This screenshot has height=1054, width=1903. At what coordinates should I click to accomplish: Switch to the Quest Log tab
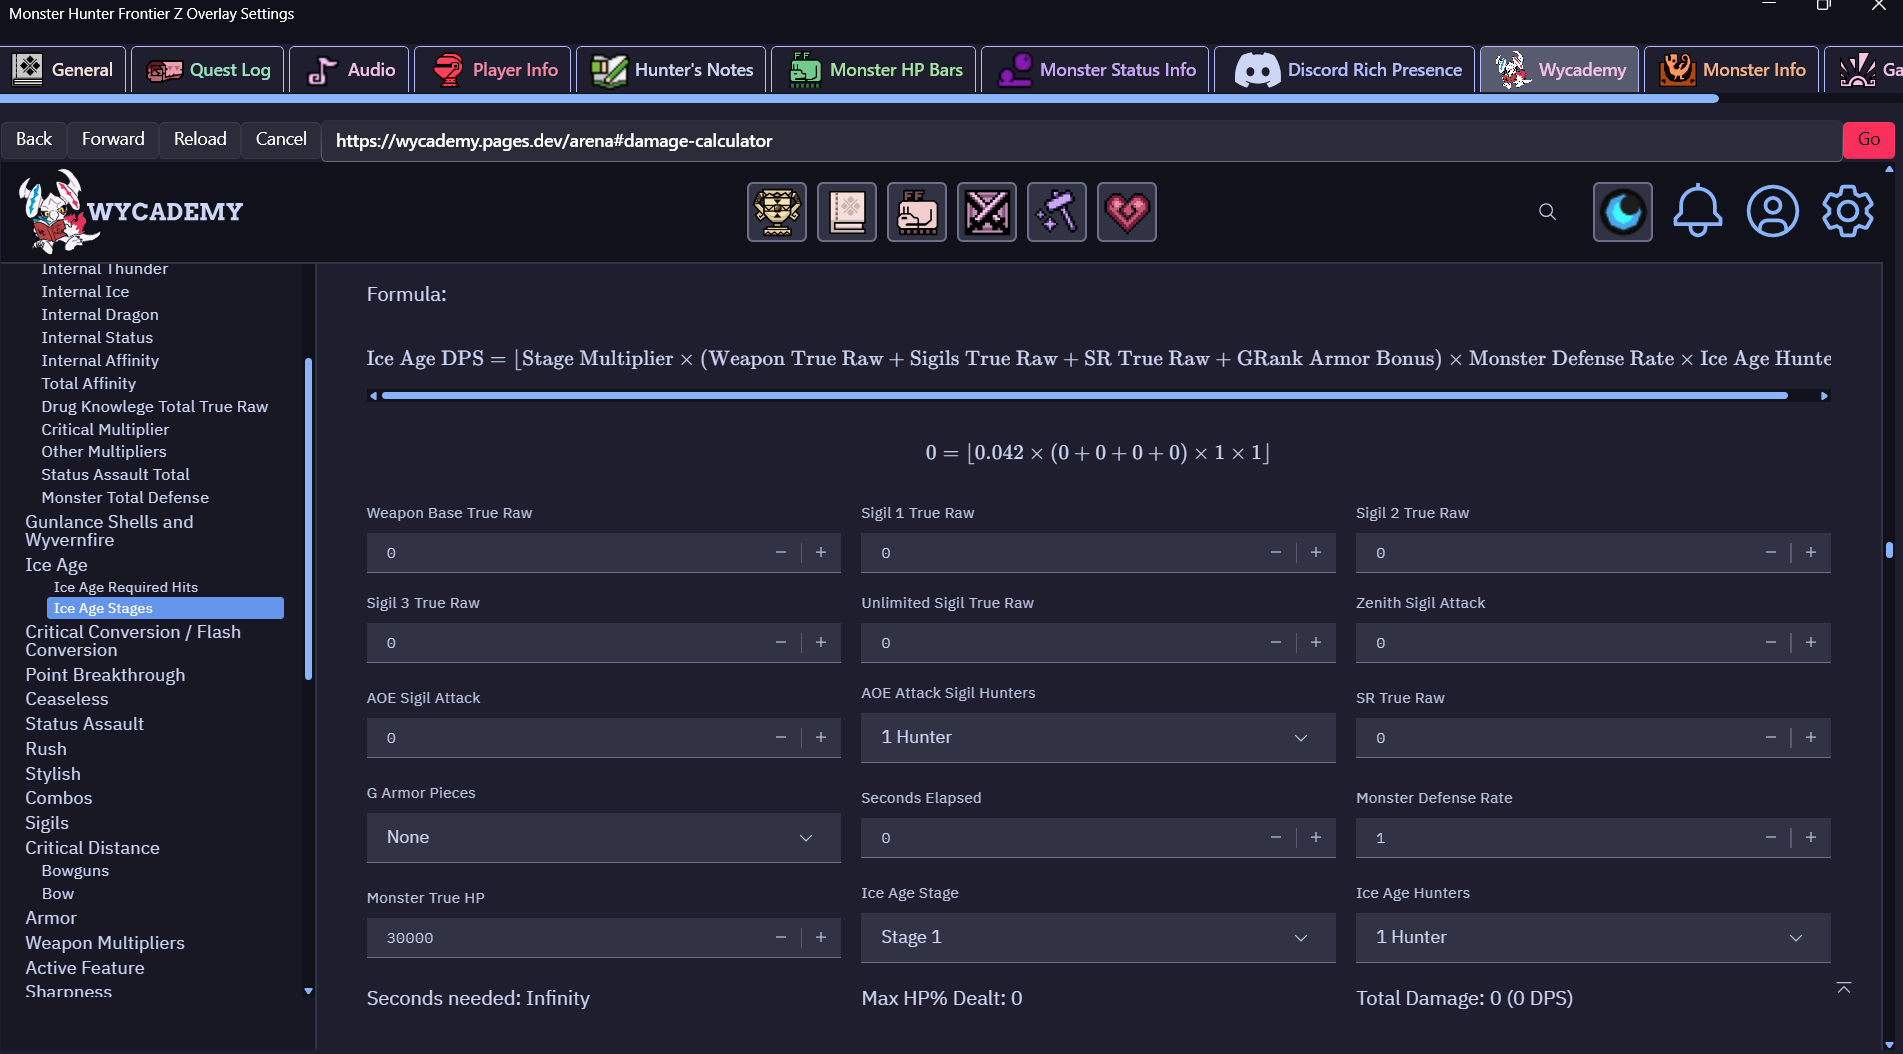[x=208, y=69]
